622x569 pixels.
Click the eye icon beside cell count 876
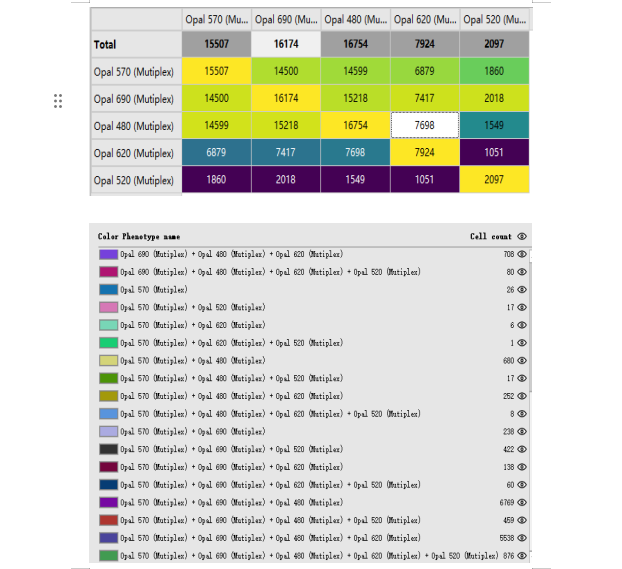point(522,555)
